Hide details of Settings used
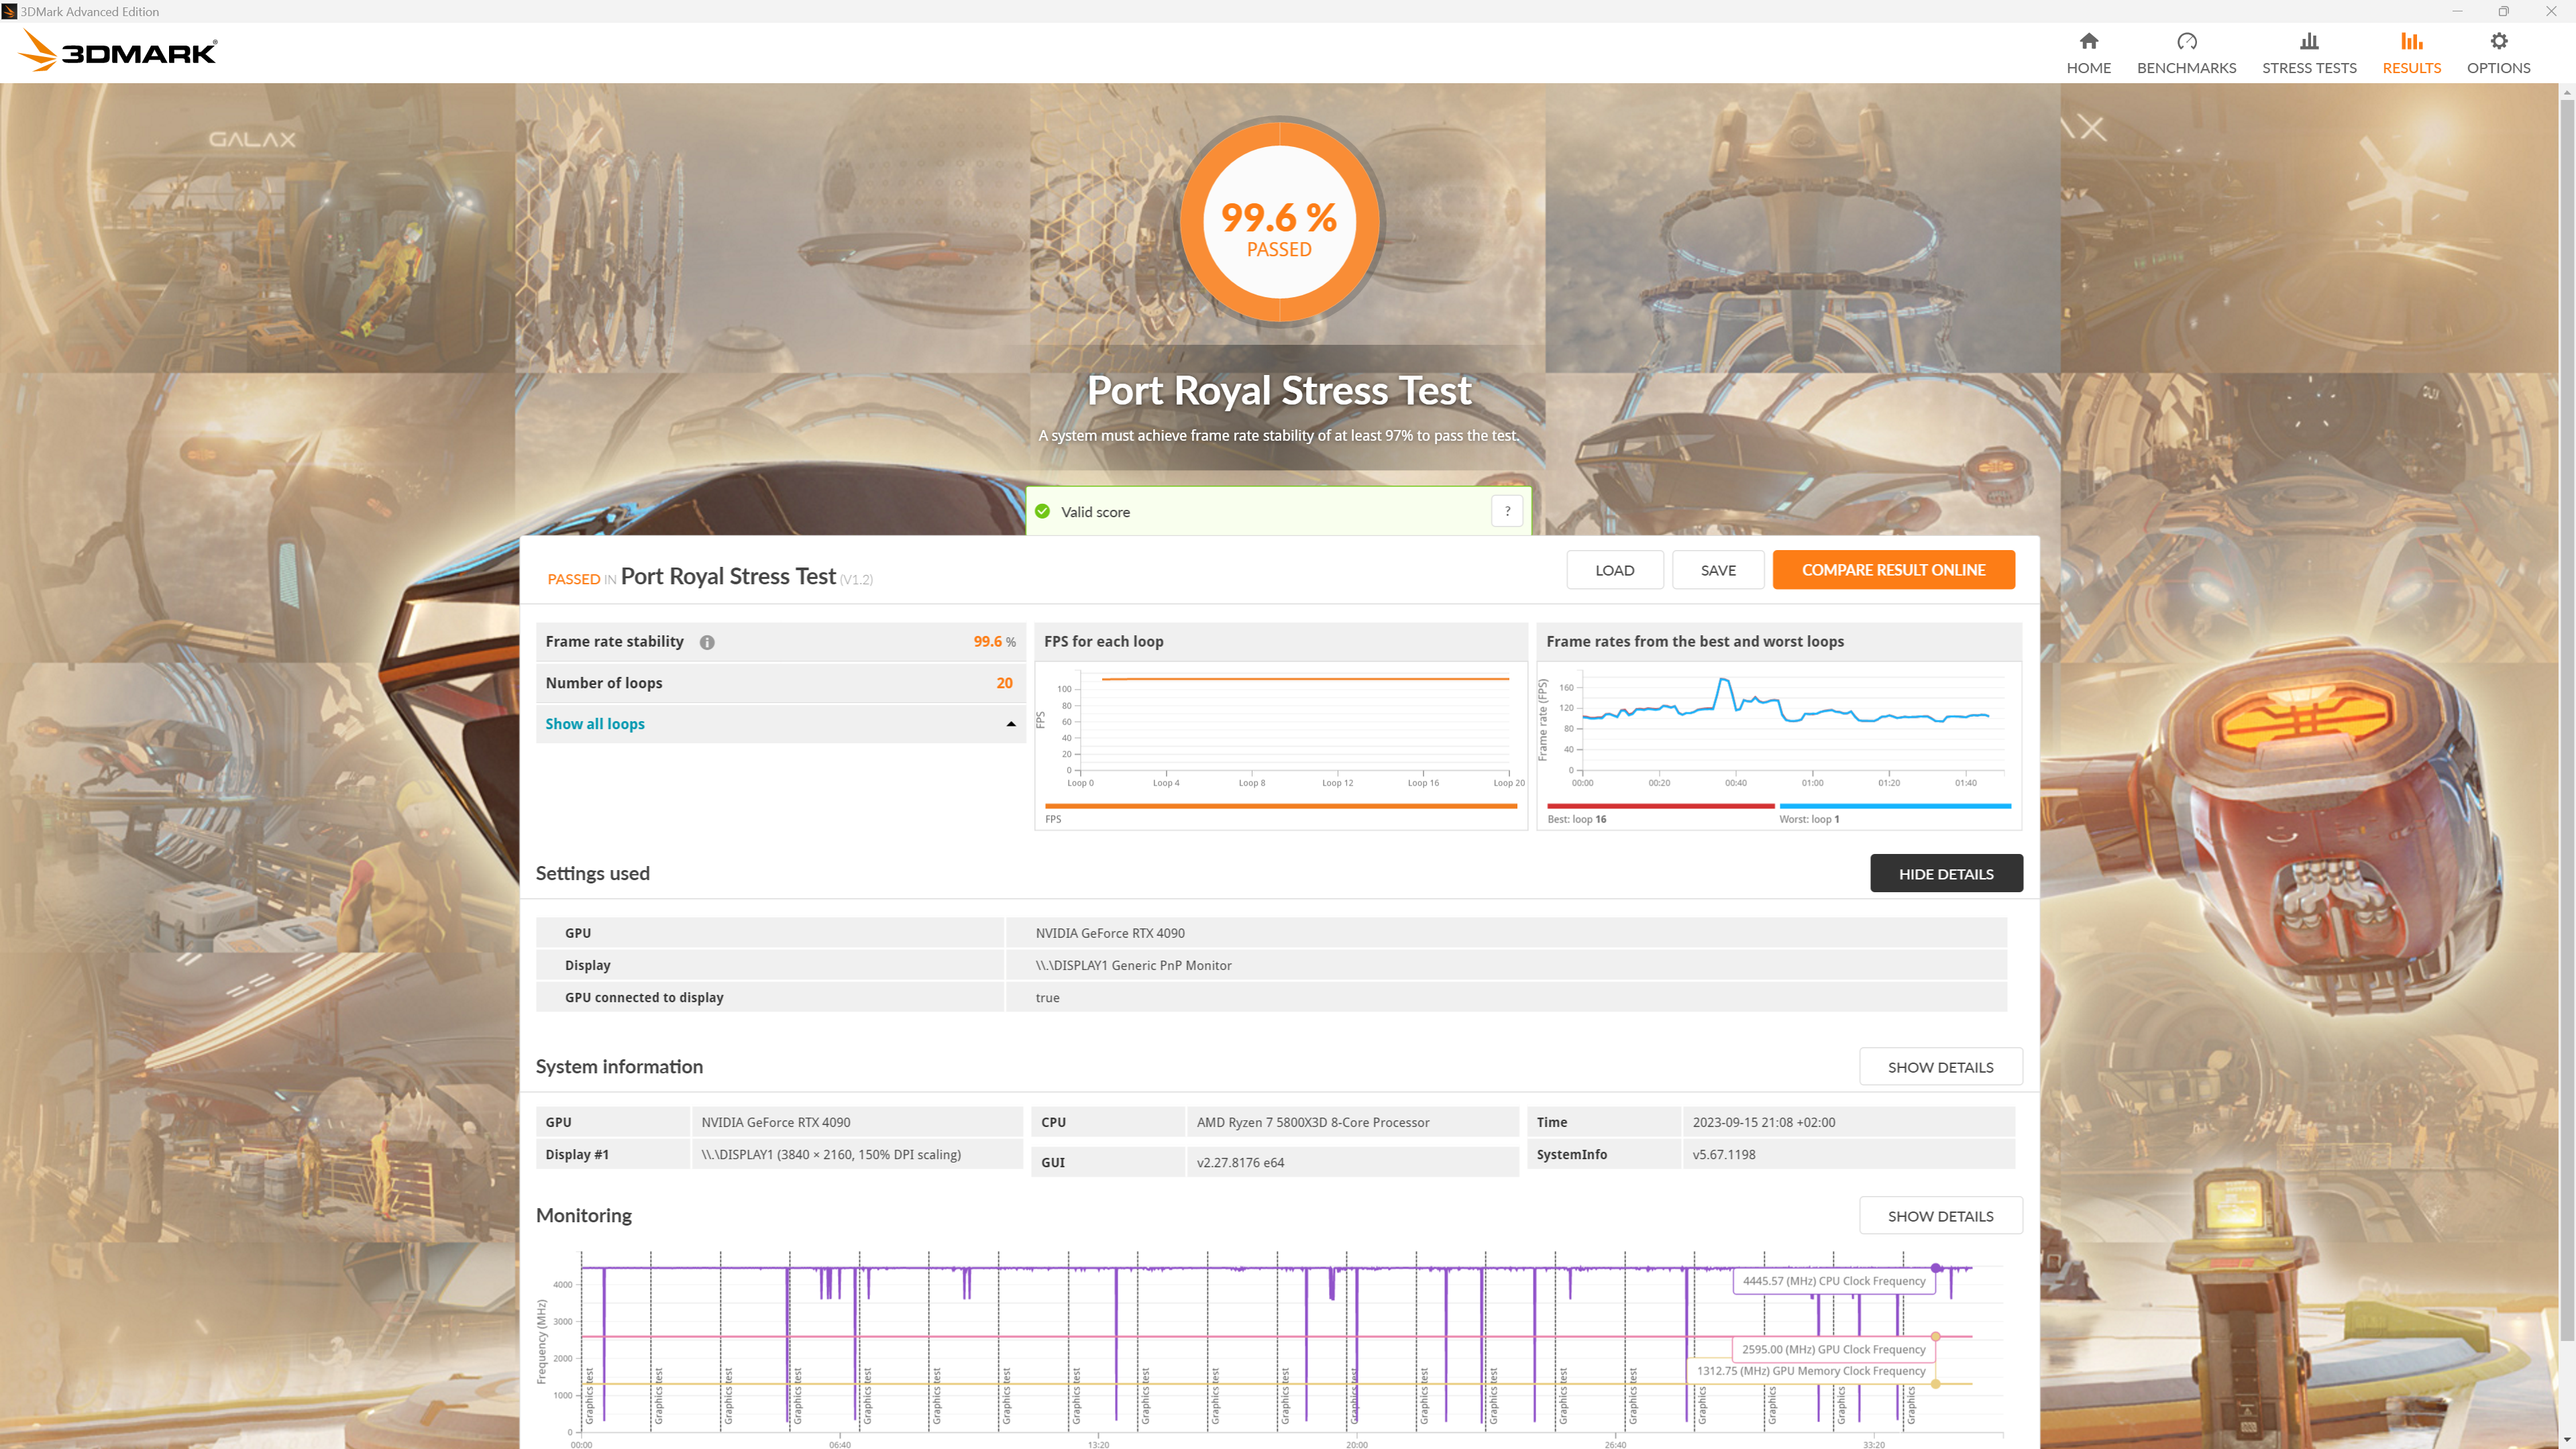 pyautogui.click(x=1945, y=873)
